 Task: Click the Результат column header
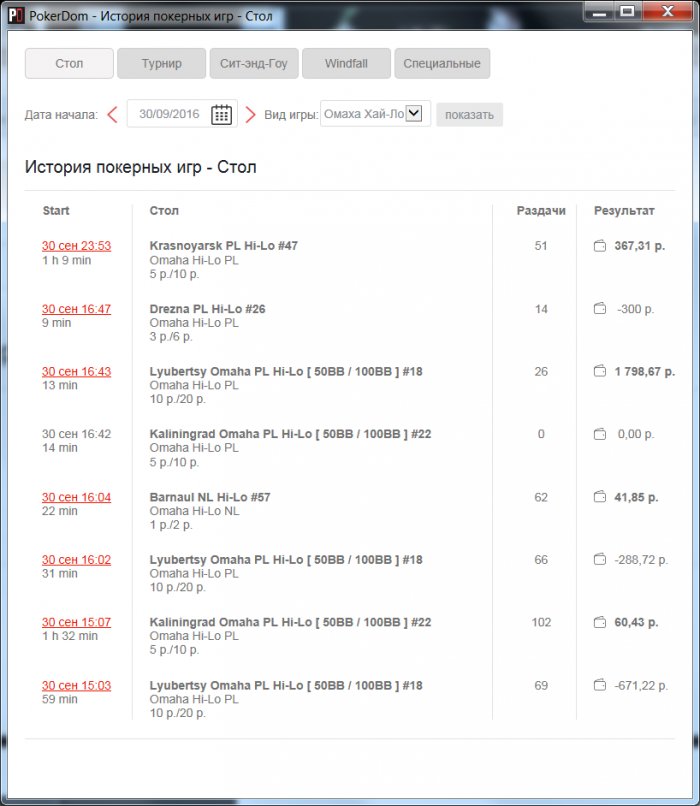coord(624,210)
